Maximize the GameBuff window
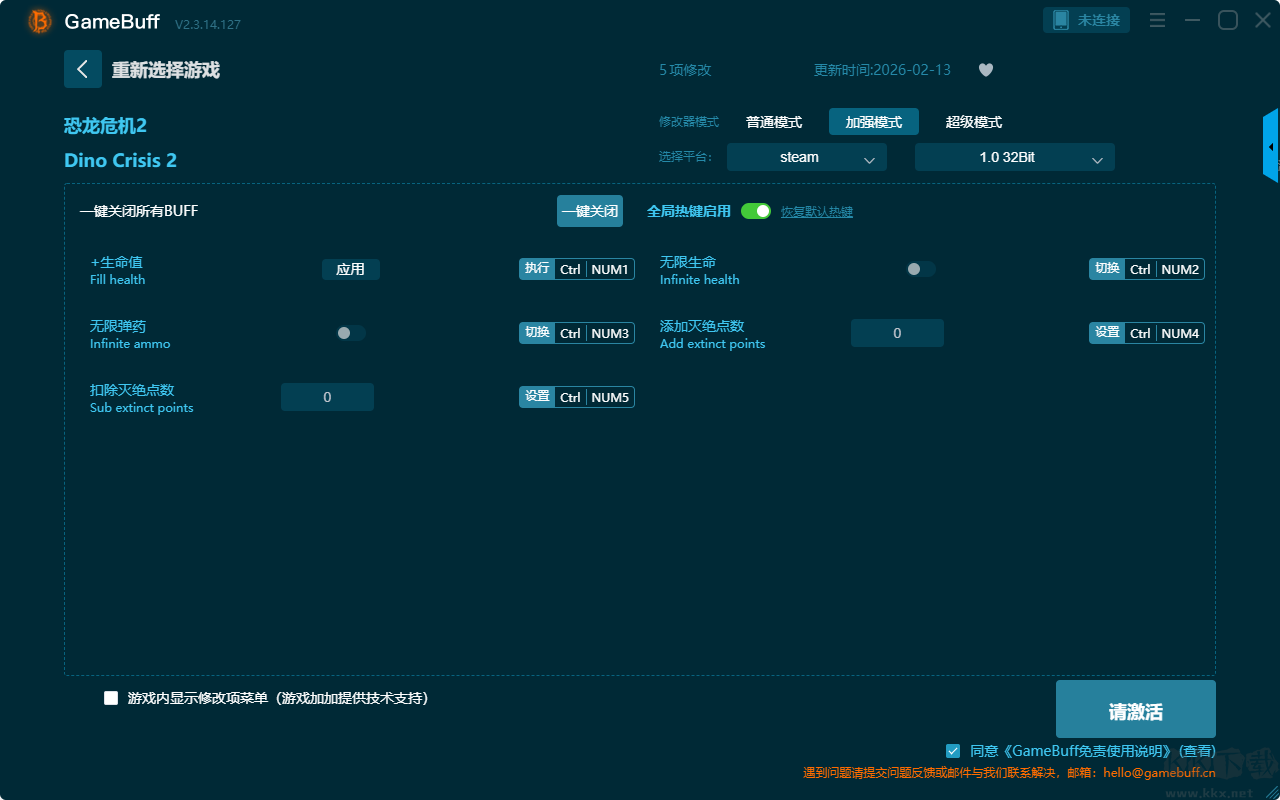1280x800 pixels. tap(1227, 21)
